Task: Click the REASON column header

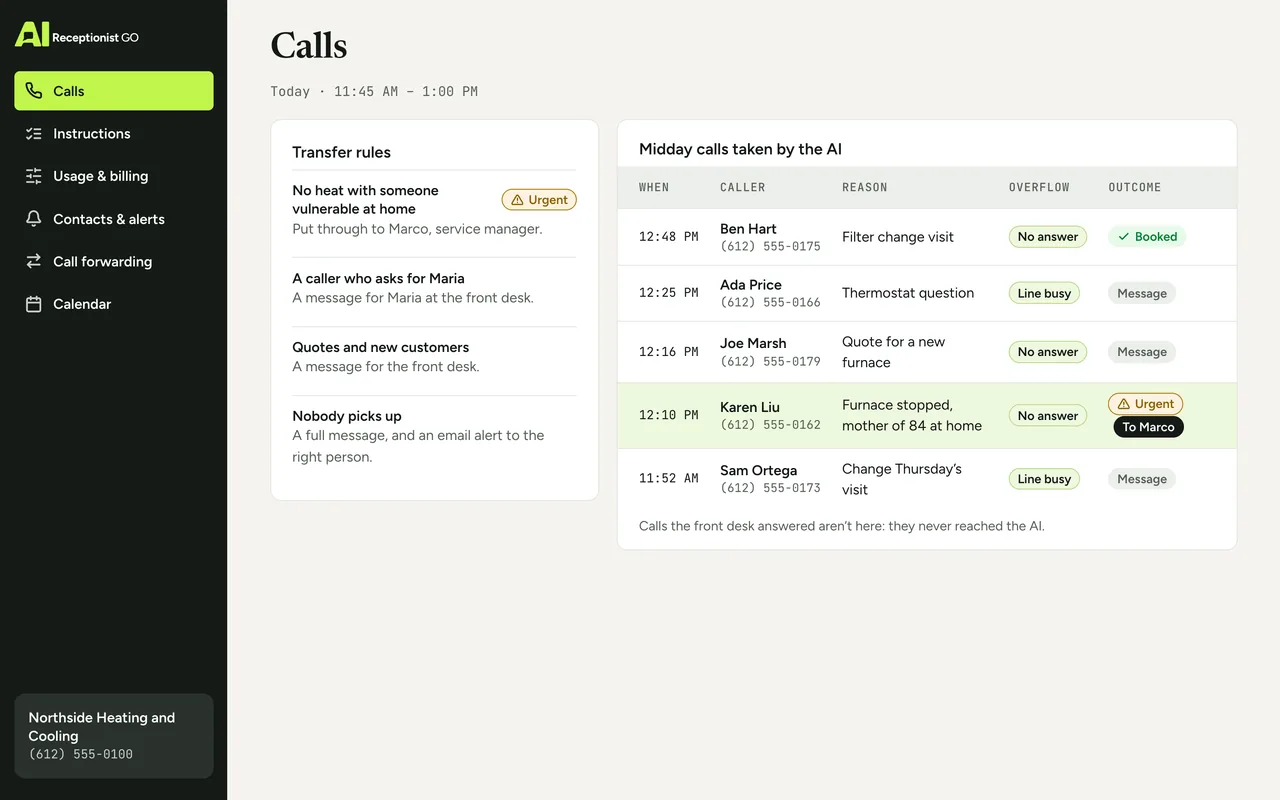Action: (x=865, y=187)
